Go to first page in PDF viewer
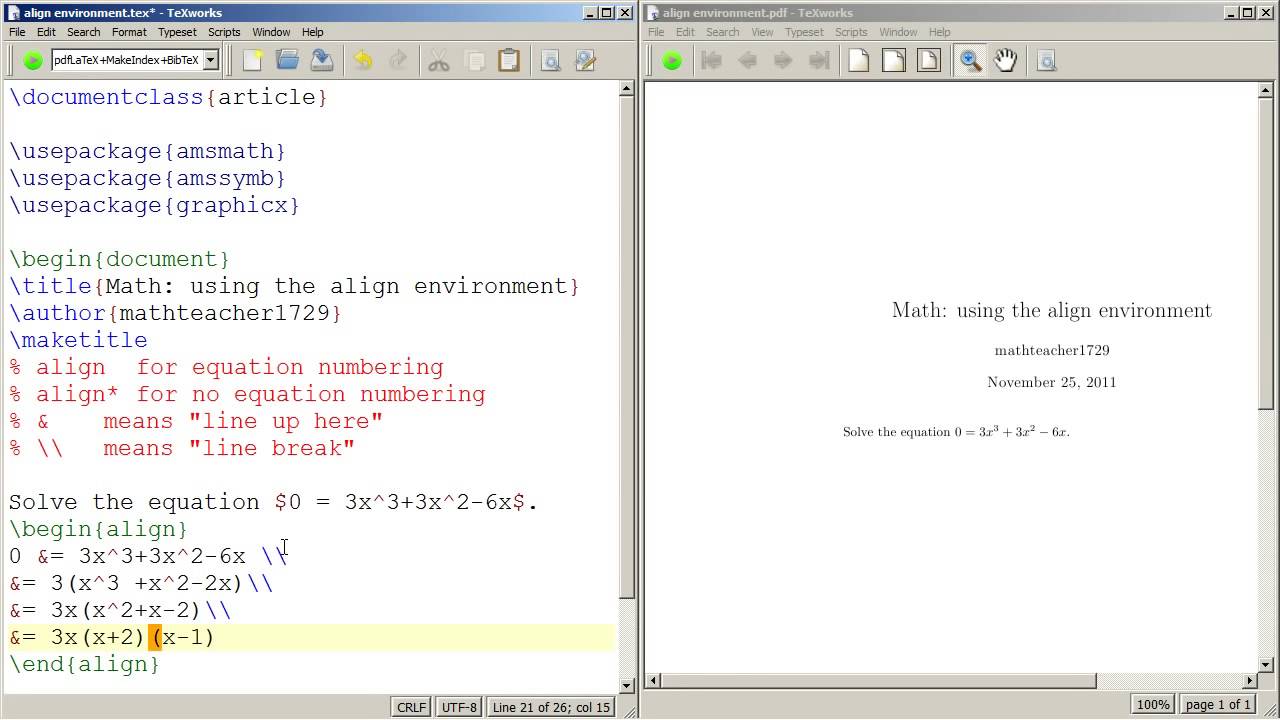The width and height of the screenshot is (1280, 720). [x=712, y=61]
